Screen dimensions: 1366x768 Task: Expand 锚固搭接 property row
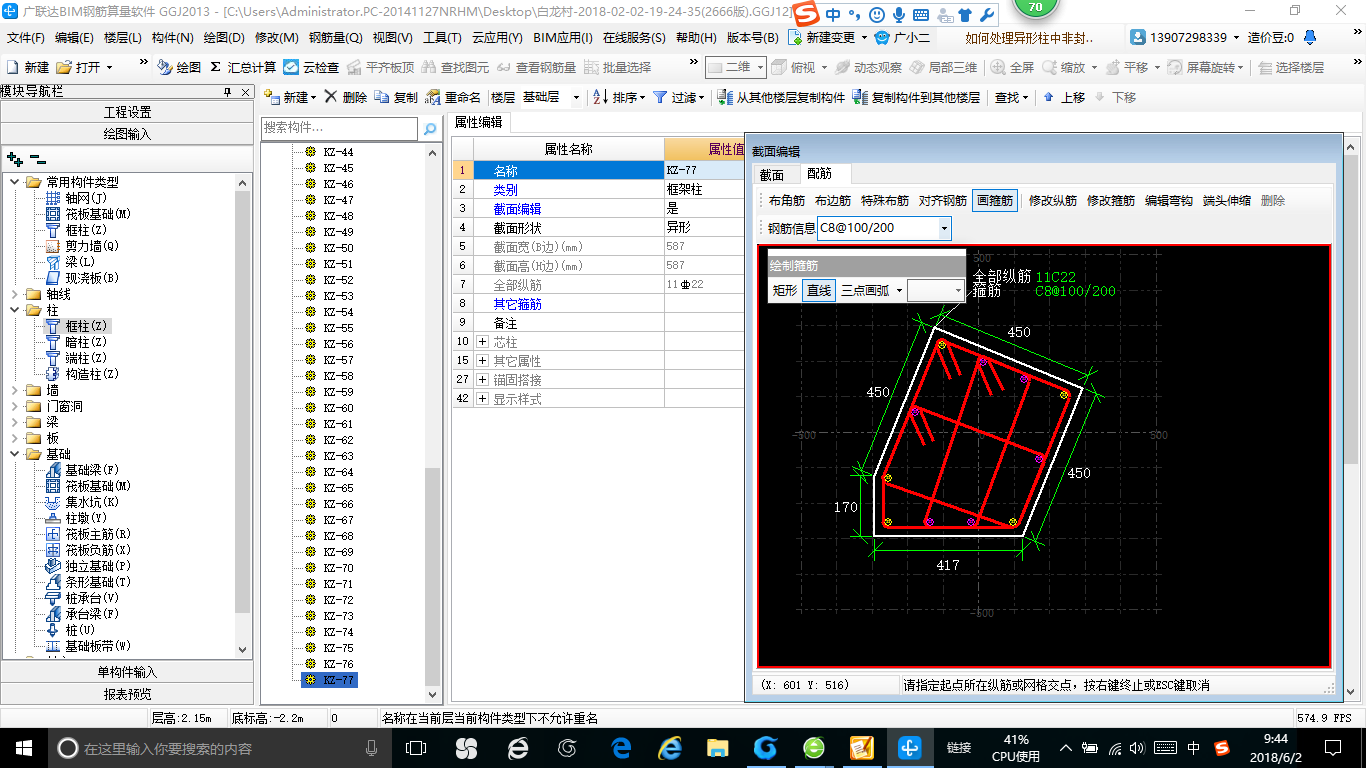click(483, 380)
